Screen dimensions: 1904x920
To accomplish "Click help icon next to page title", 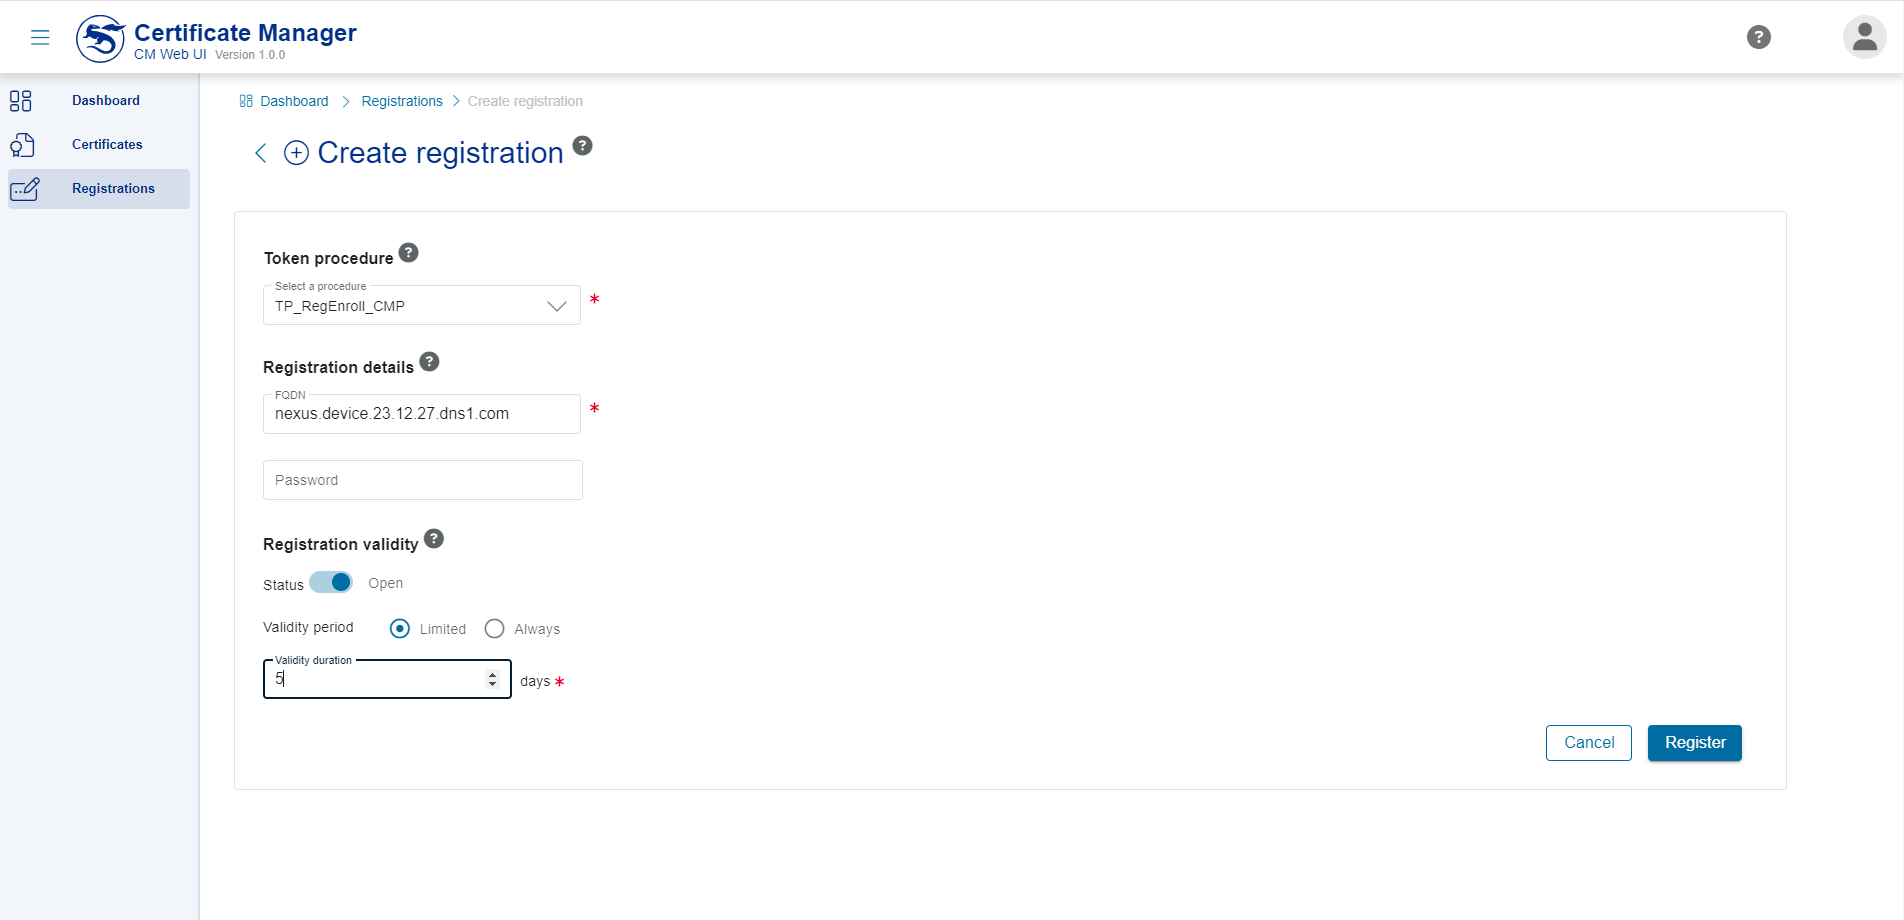I will click(x=583, y=146).
